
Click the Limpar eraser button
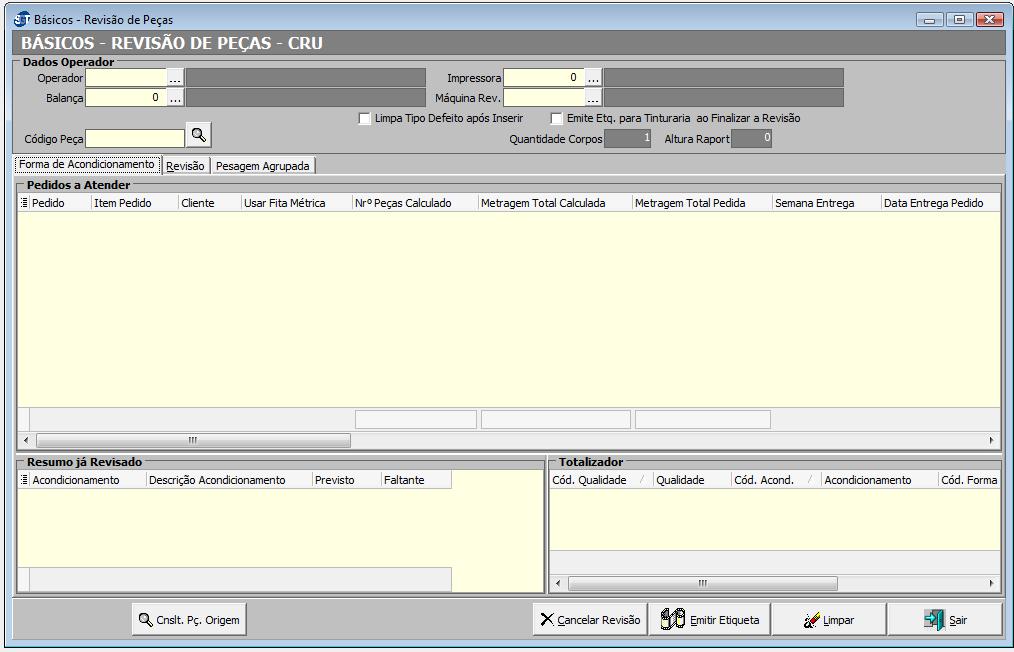tap(828, 620)
